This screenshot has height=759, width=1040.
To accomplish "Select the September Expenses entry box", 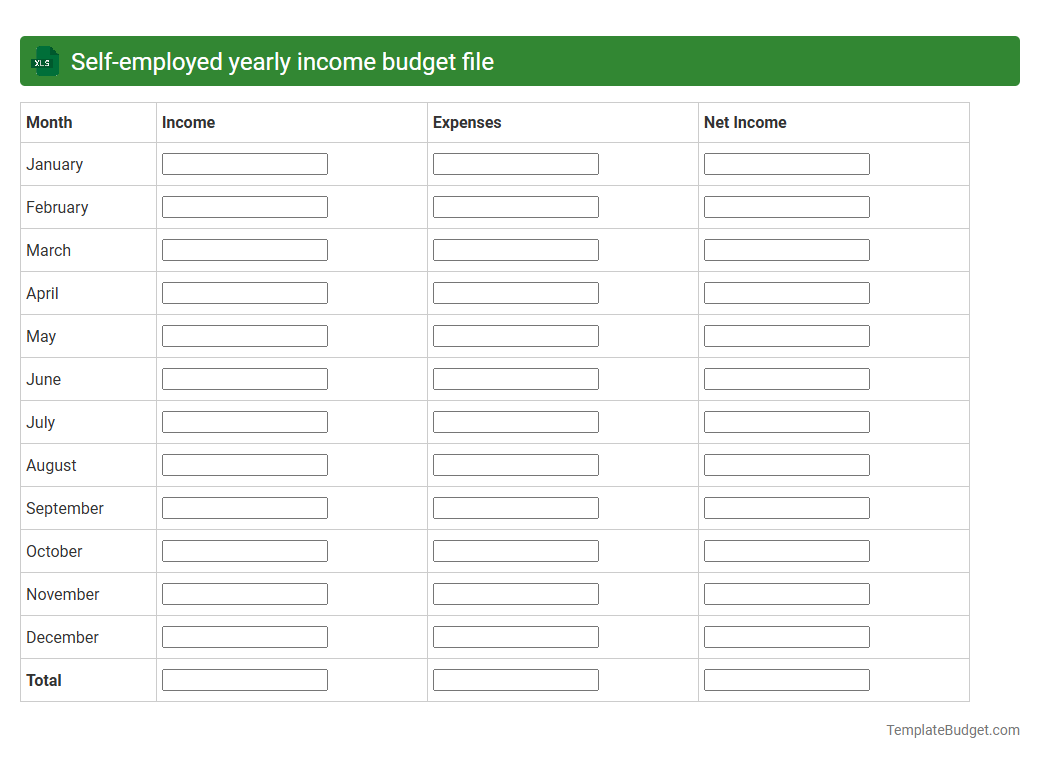I will coord(515,507).
